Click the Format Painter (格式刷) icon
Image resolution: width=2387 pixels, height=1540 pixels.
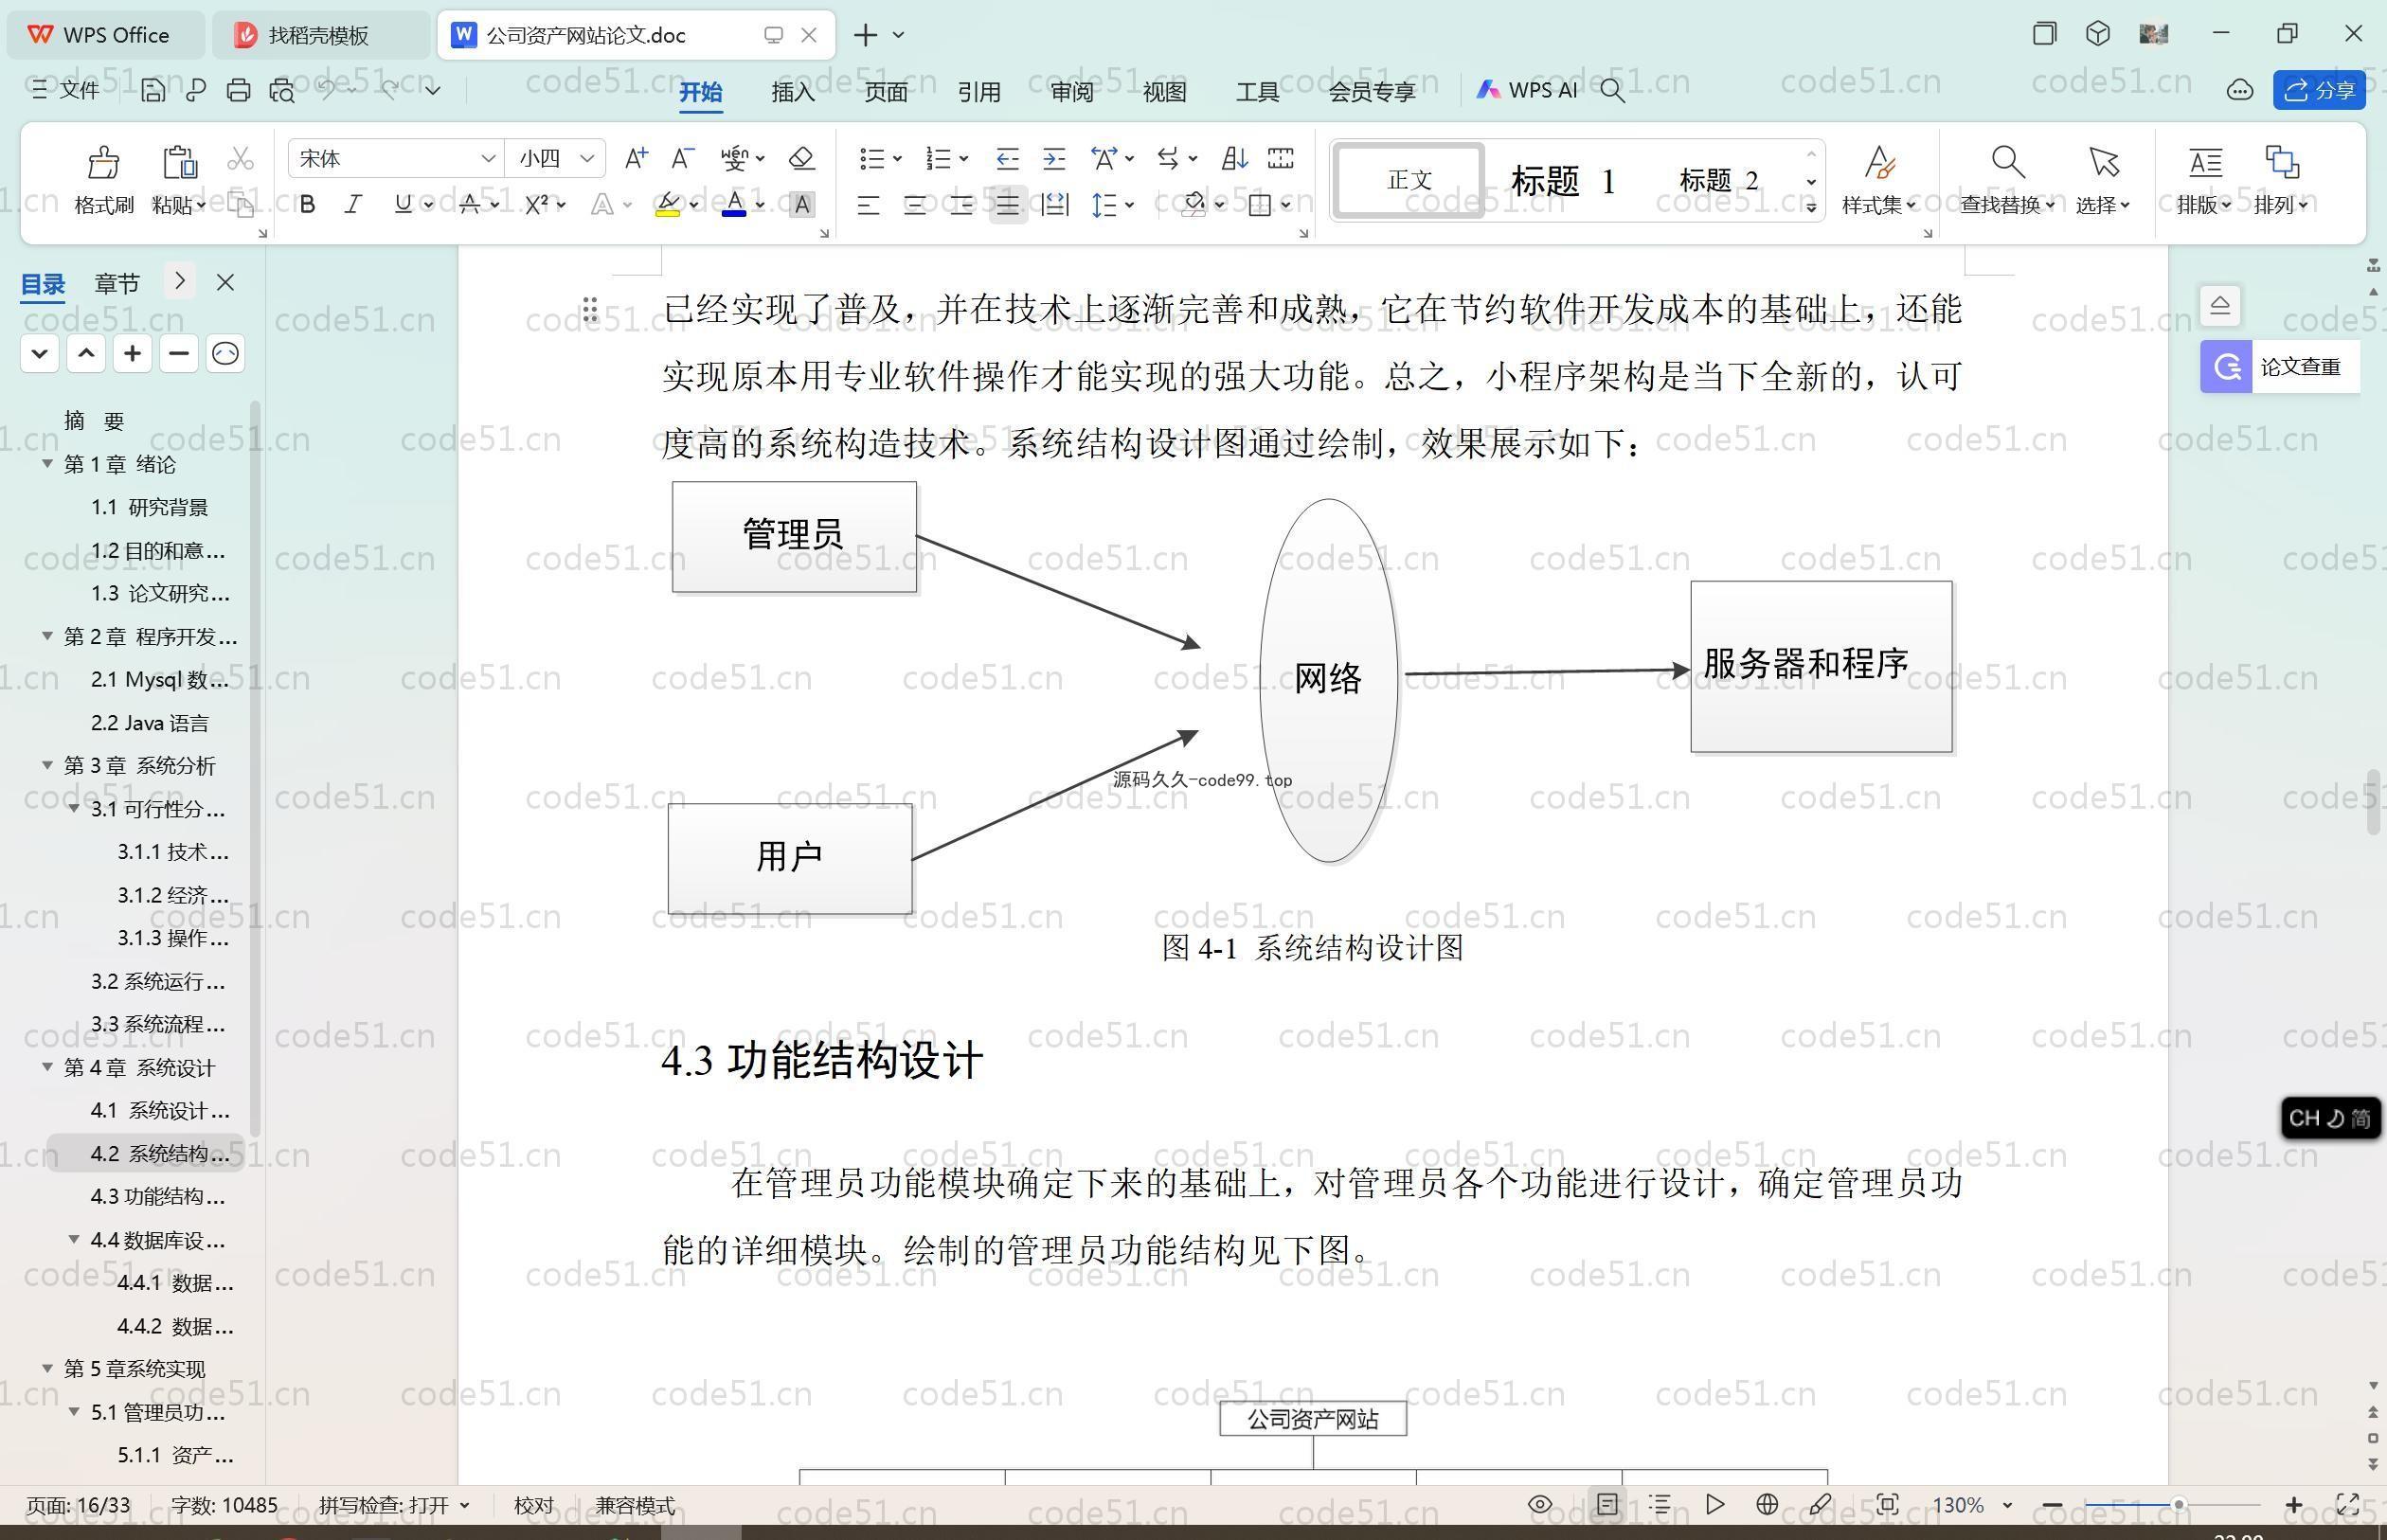[x=103, y=161]
